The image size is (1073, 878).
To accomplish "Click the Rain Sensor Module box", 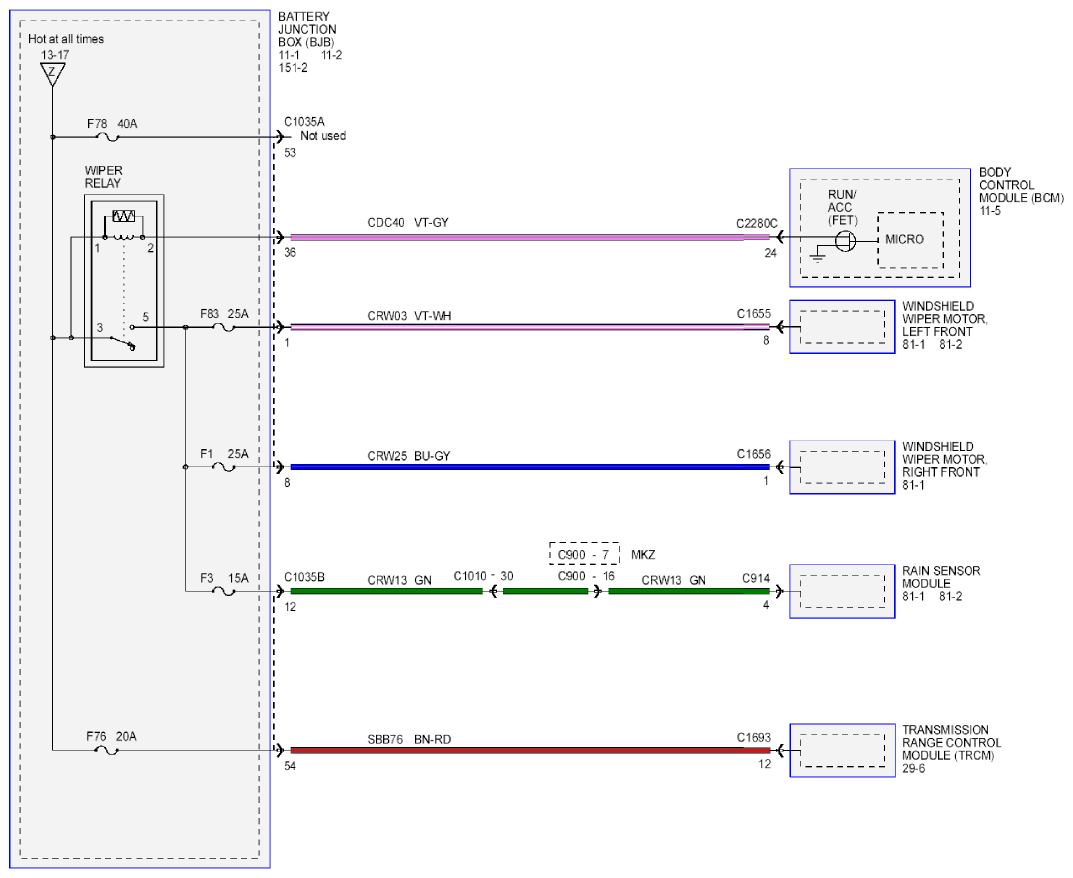I will (x=842, y=591).
